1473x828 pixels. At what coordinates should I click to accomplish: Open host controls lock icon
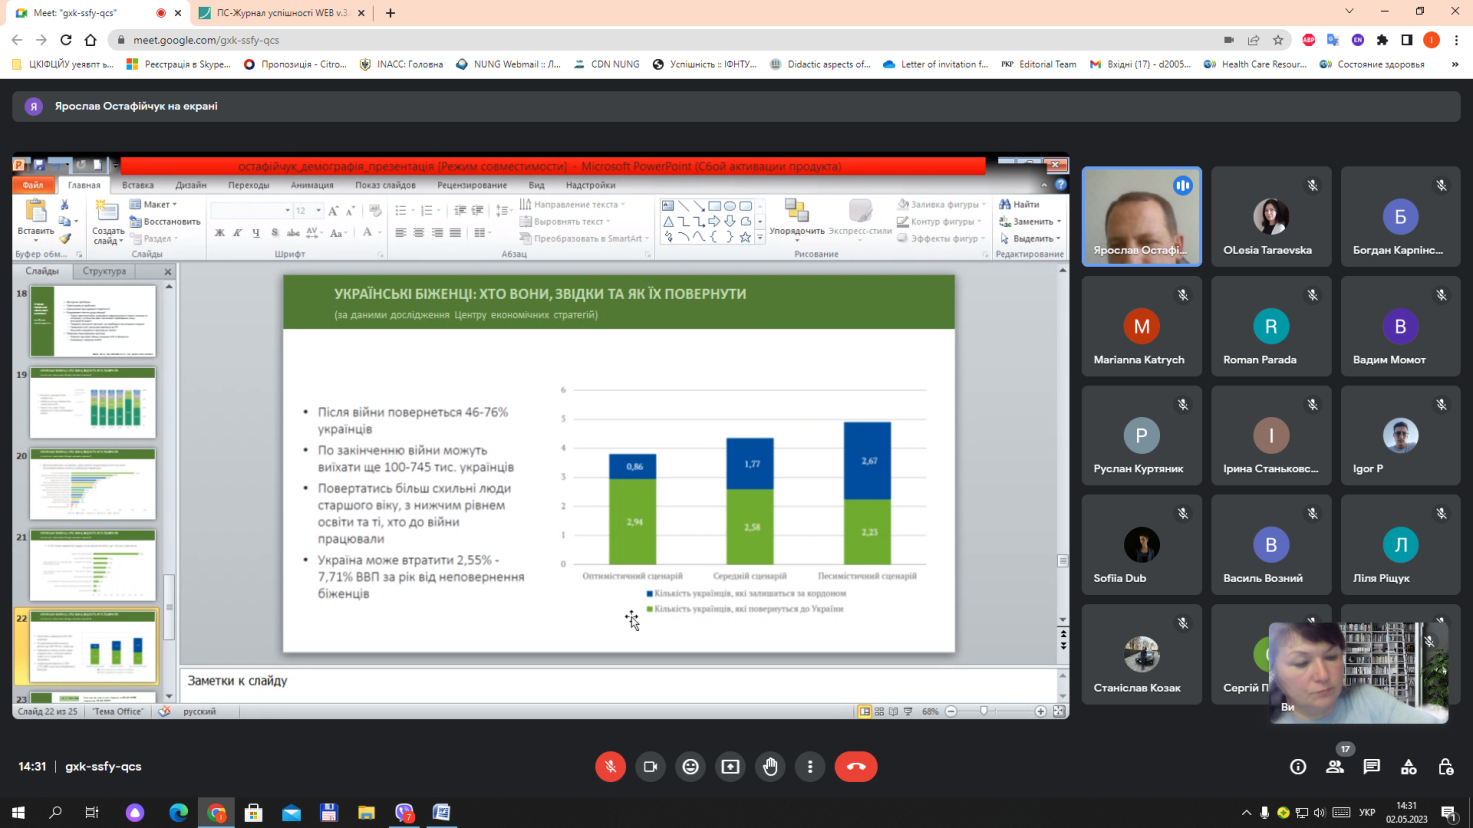(x=1445, y=766)
